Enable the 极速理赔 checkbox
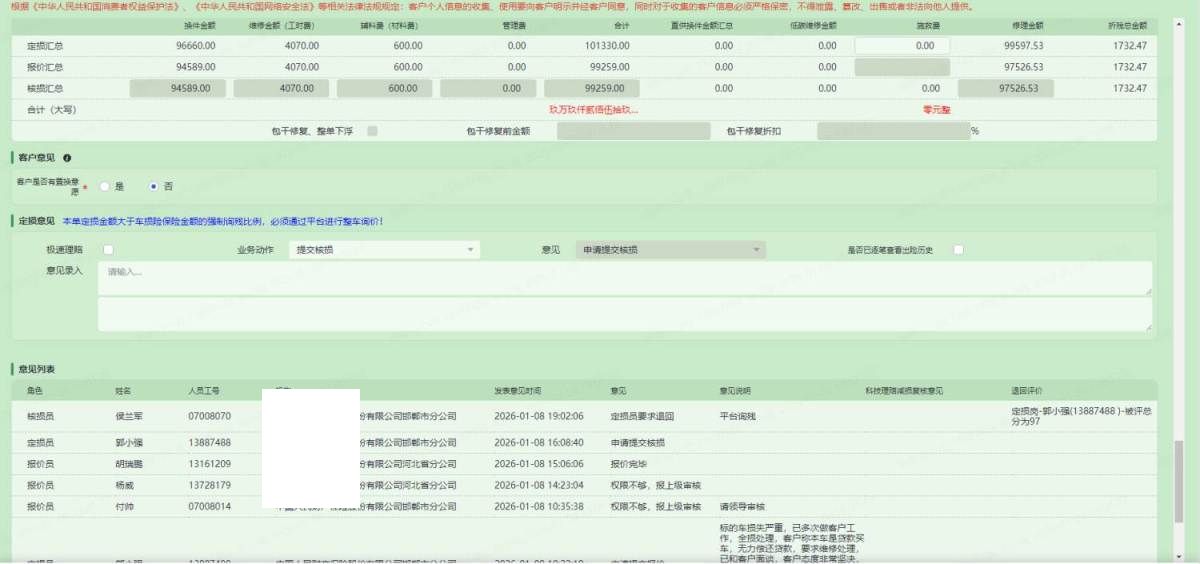This screenshot has width=1200, height=564. point(108,250)
